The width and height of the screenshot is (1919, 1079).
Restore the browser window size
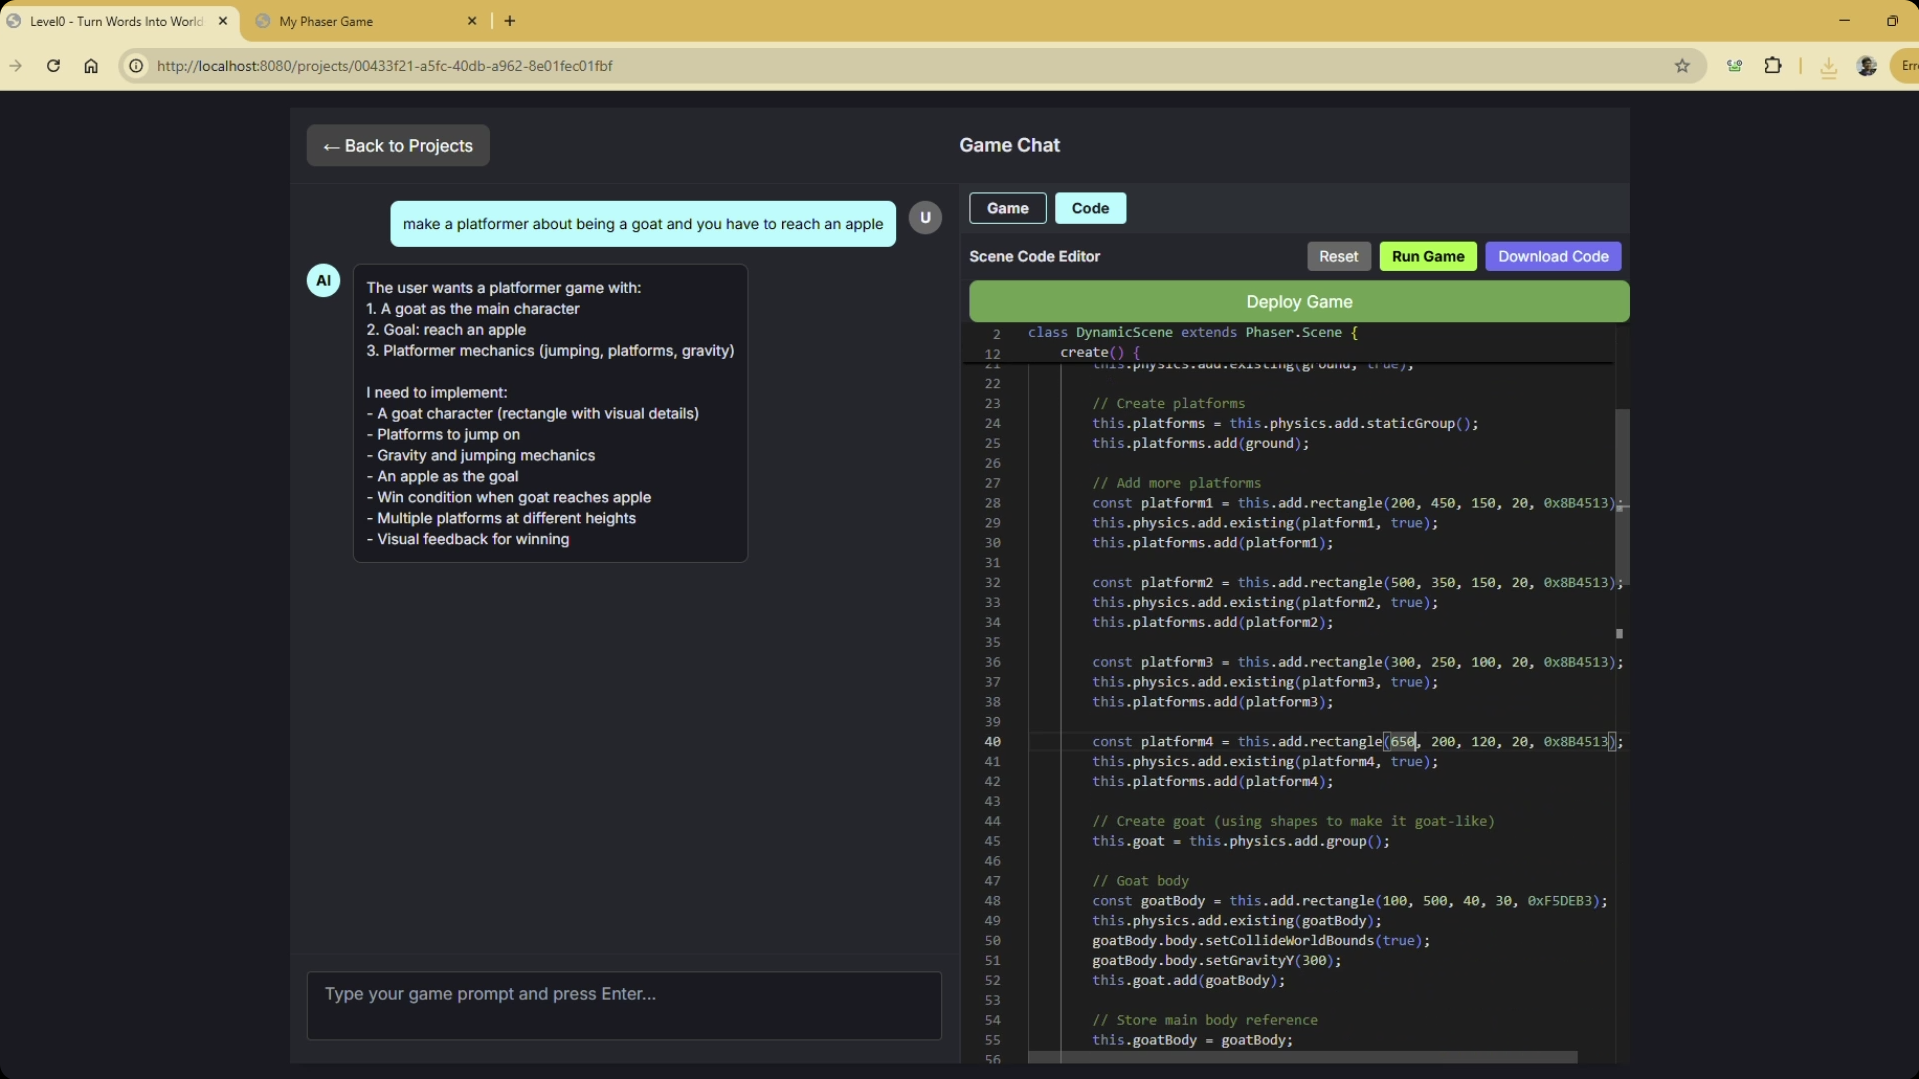click(x=1892, y=20)
